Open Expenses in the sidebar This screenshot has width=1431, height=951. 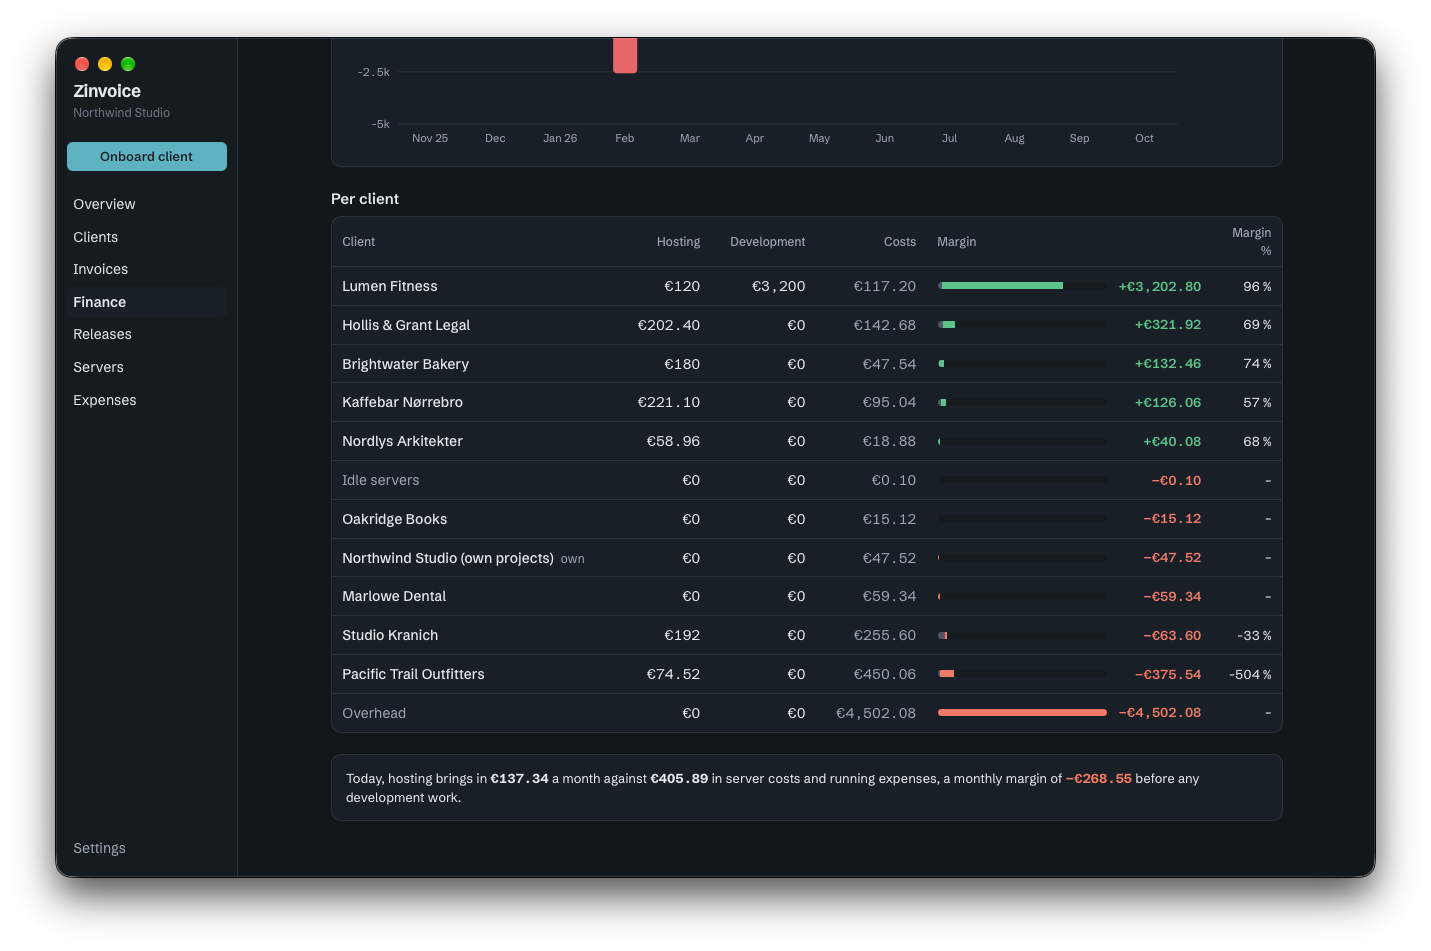(x=105, y=400)
